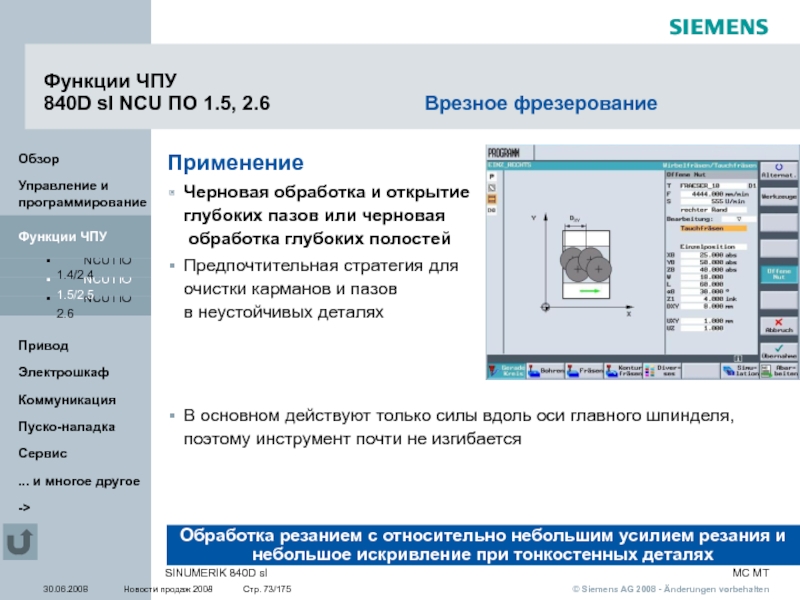Click the -> arrow link in sidebar
The width and height of the screenshot is (800, 600).
[x=24, y=508]
